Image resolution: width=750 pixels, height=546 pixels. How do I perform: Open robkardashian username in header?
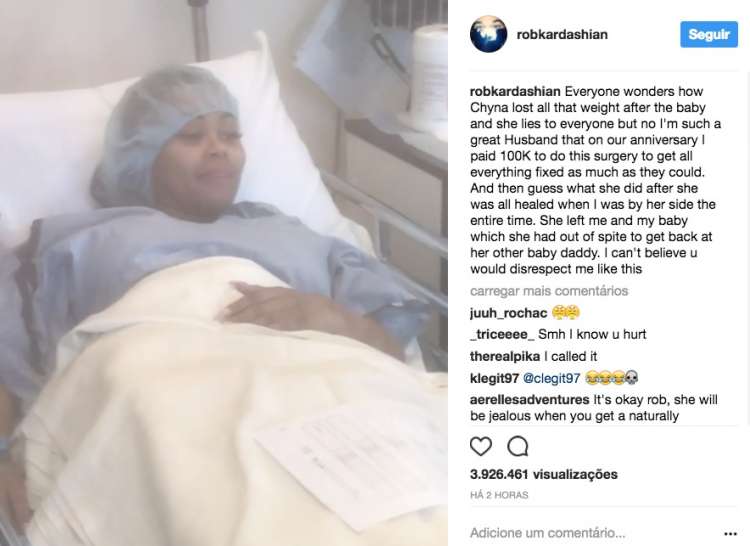point(562,34)
